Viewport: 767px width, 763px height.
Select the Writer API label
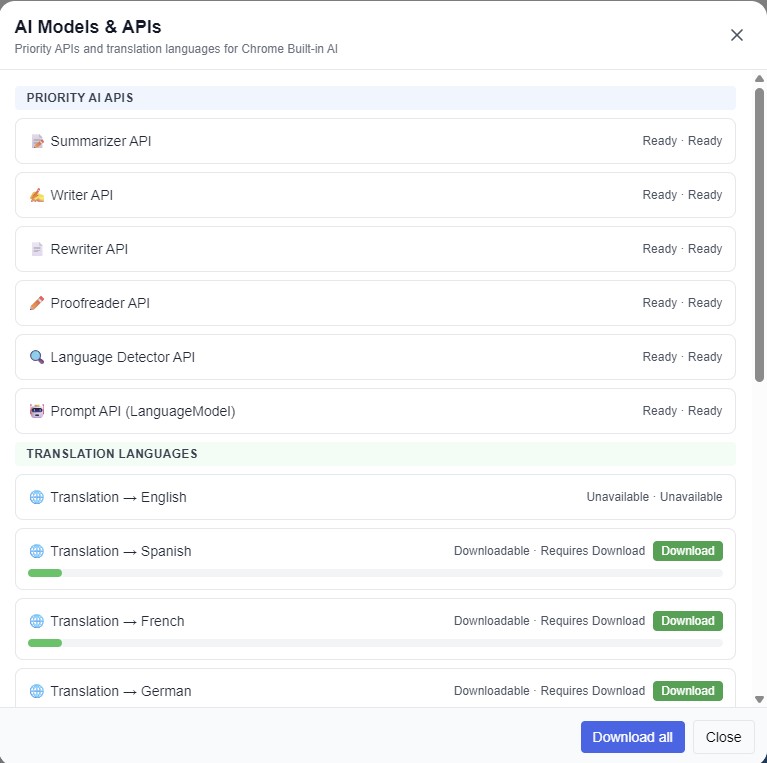82,195
